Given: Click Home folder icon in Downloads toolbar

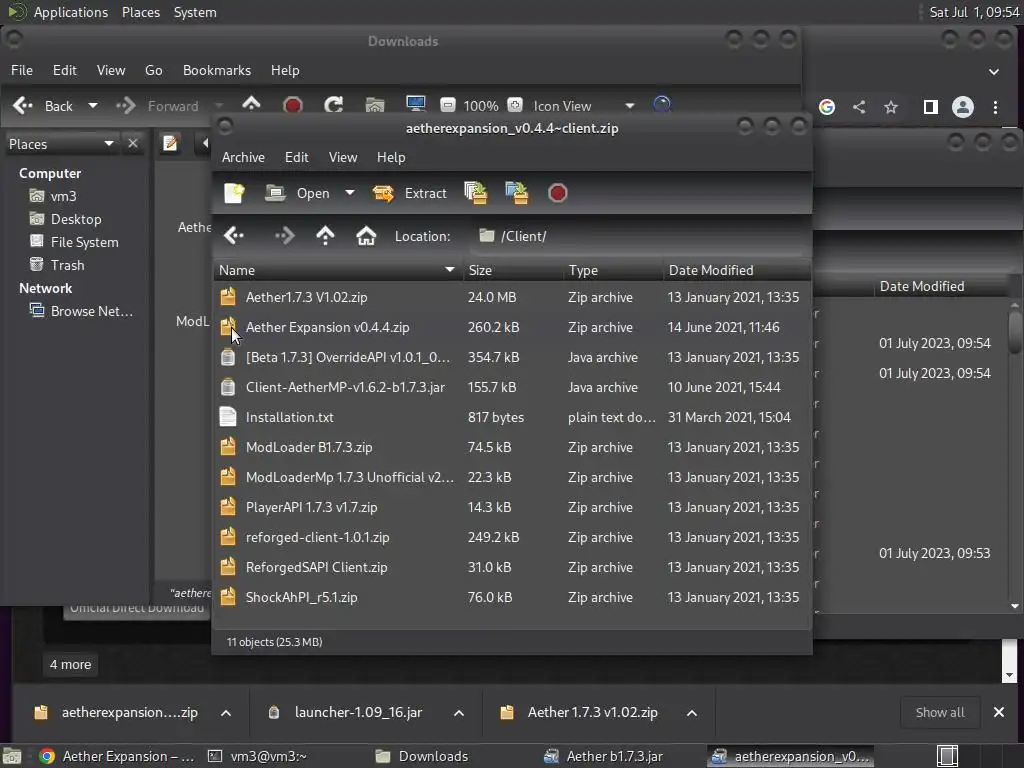Looking at the screenshot, I should coord(375,105).
